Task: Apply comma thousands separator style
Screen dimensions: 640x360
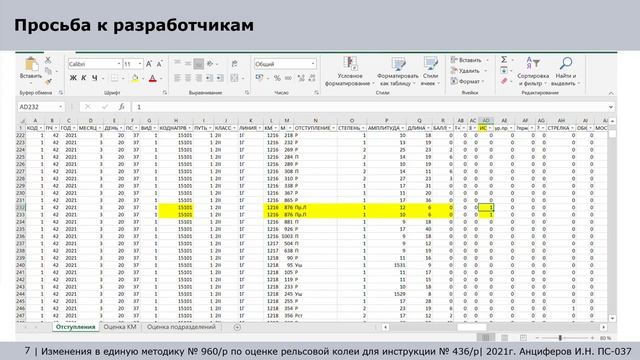Action: 288,78
